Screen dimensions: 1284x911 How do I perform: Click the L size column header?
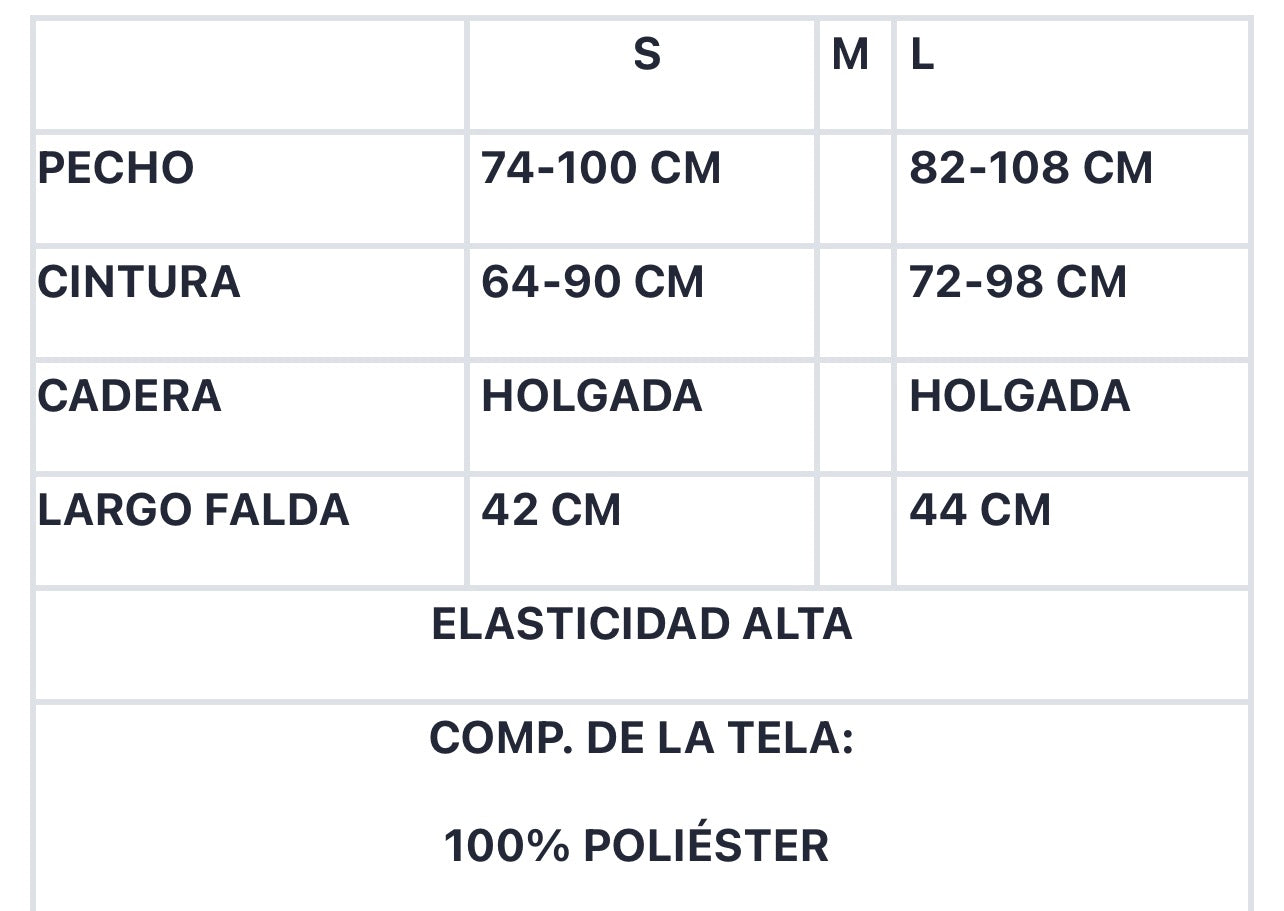coord(922,55)
